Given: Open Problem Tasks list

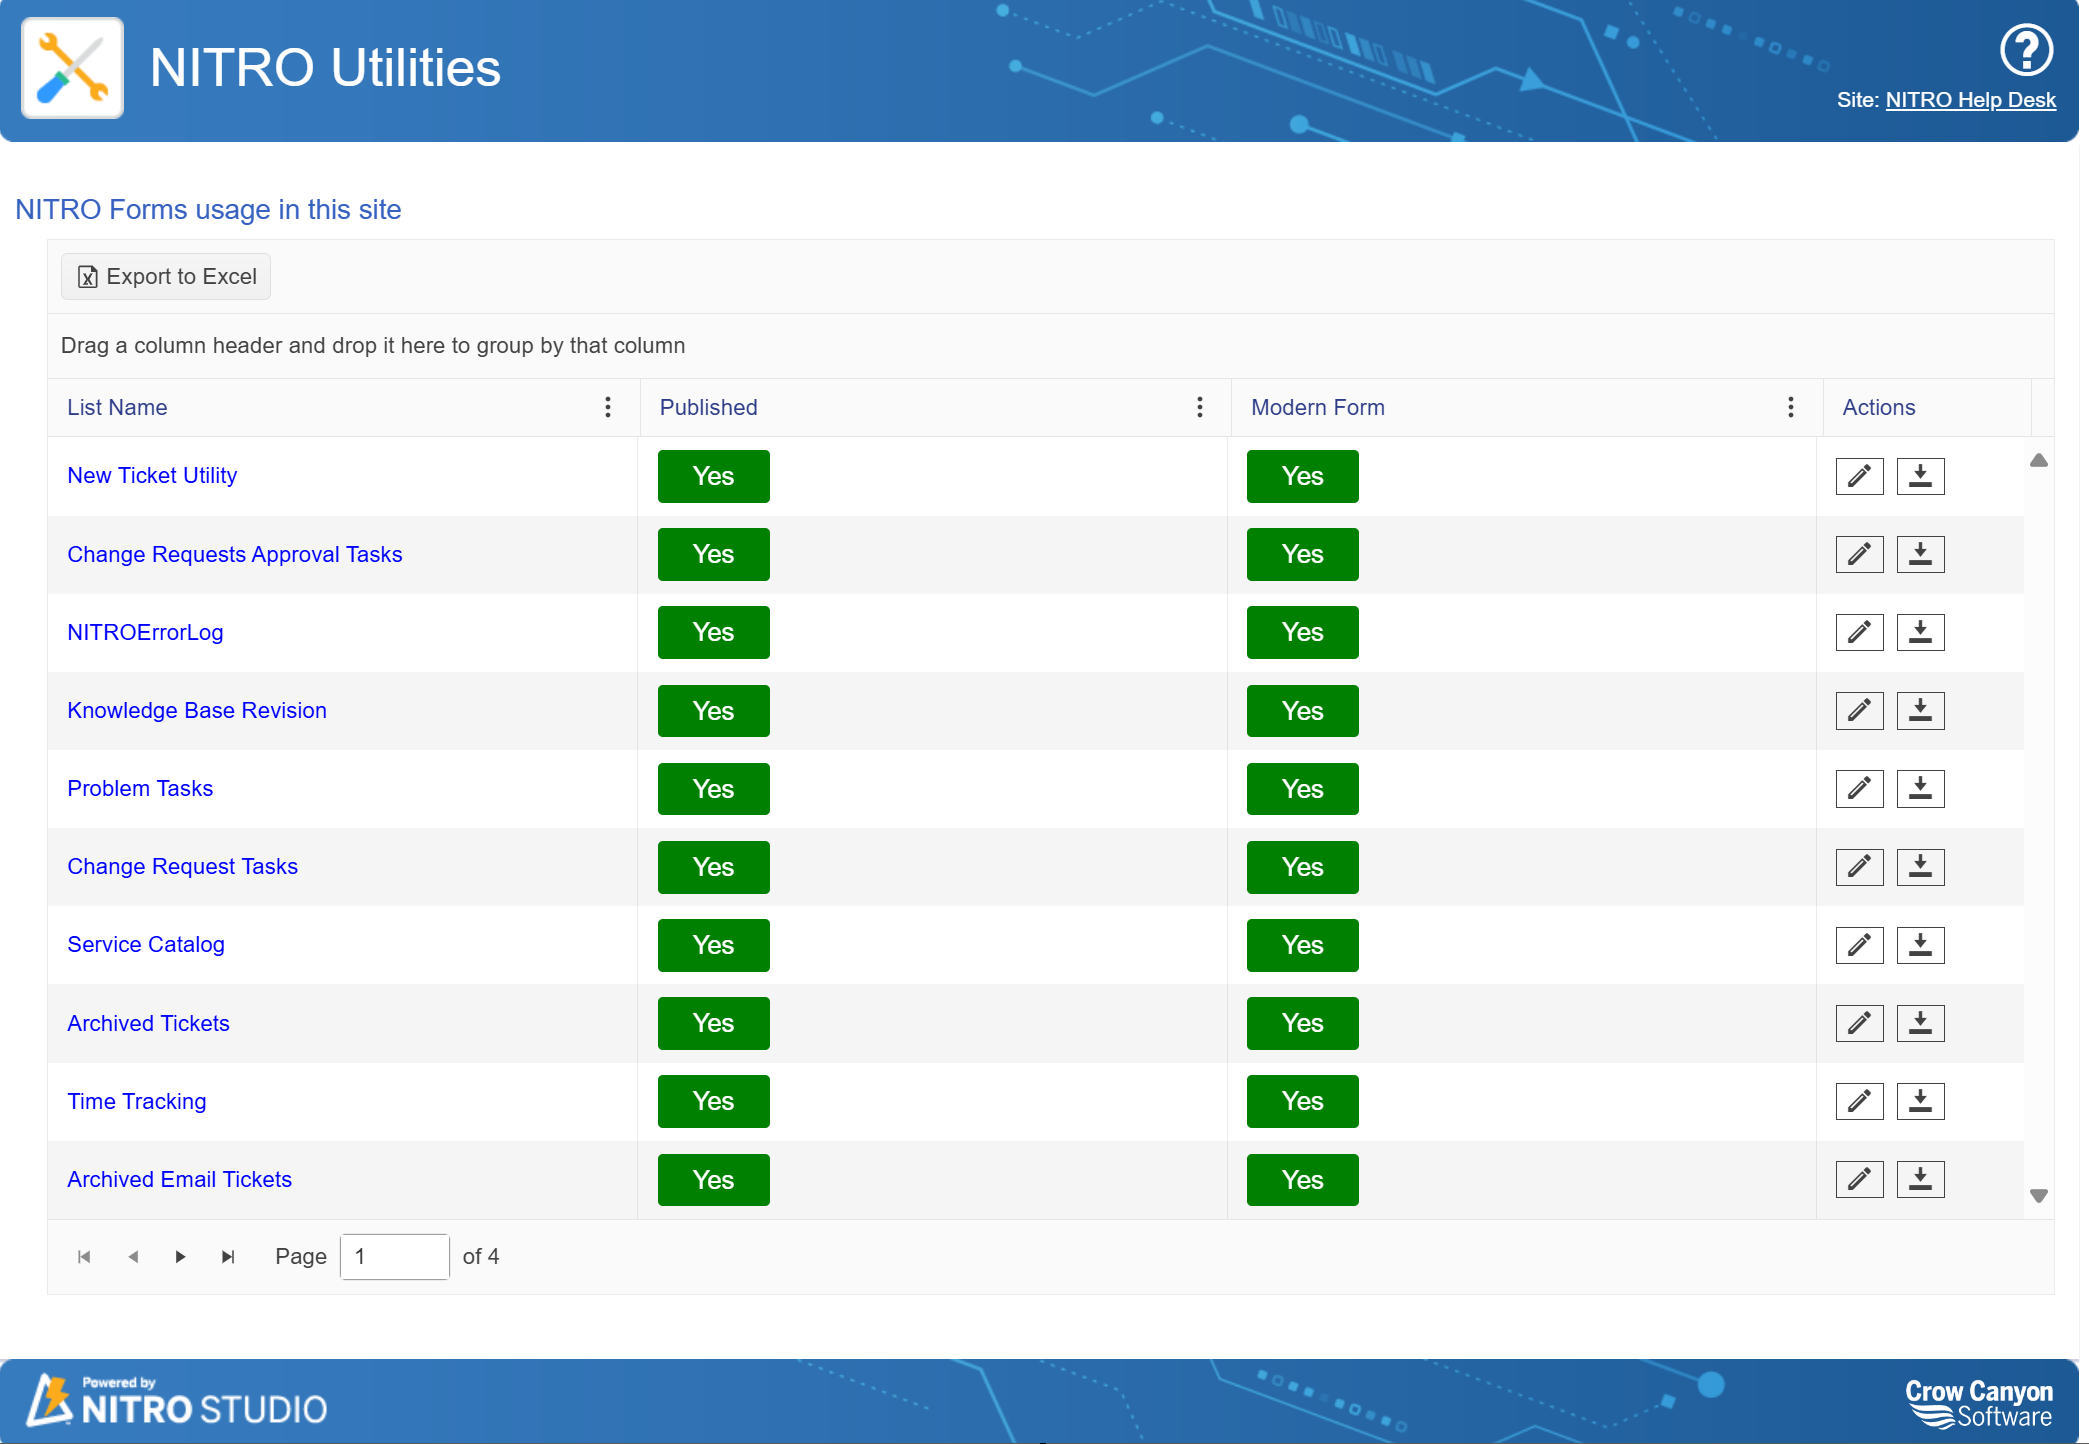Looking at the screenshot, I should [x=140, y=789].
